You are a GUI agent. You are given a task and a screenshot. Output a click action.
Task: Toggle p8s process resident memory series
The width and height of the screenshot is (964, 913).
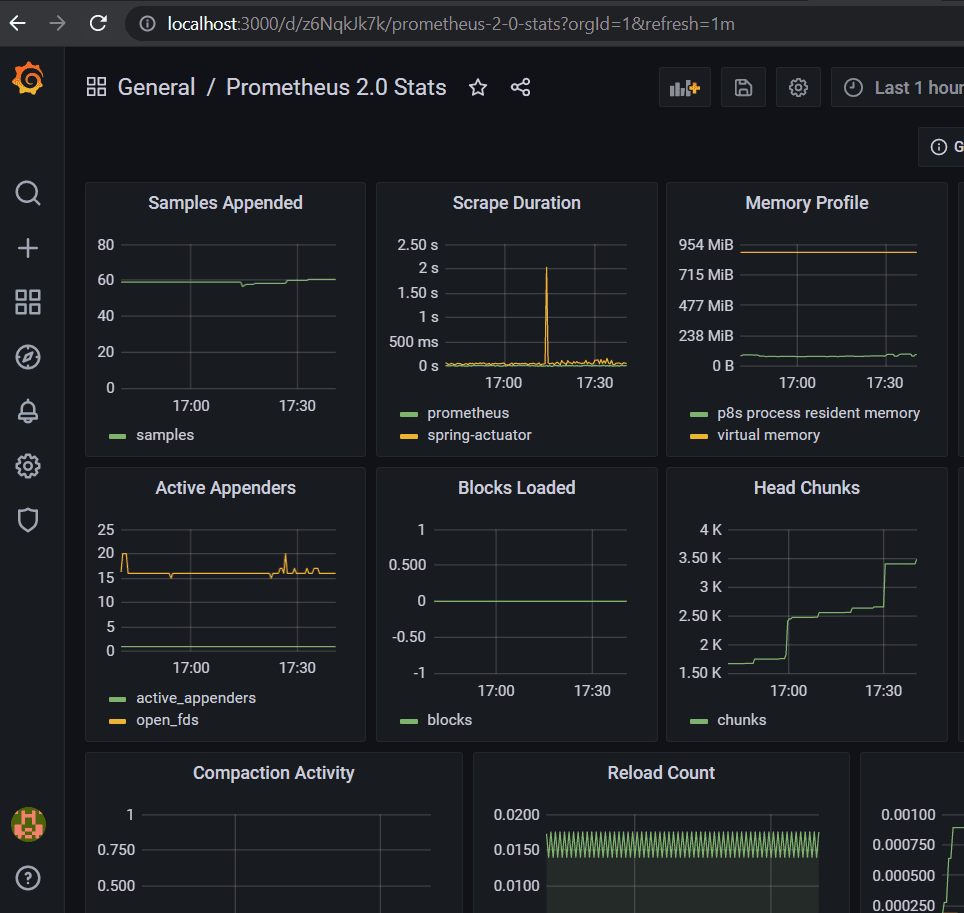[818, 413]
